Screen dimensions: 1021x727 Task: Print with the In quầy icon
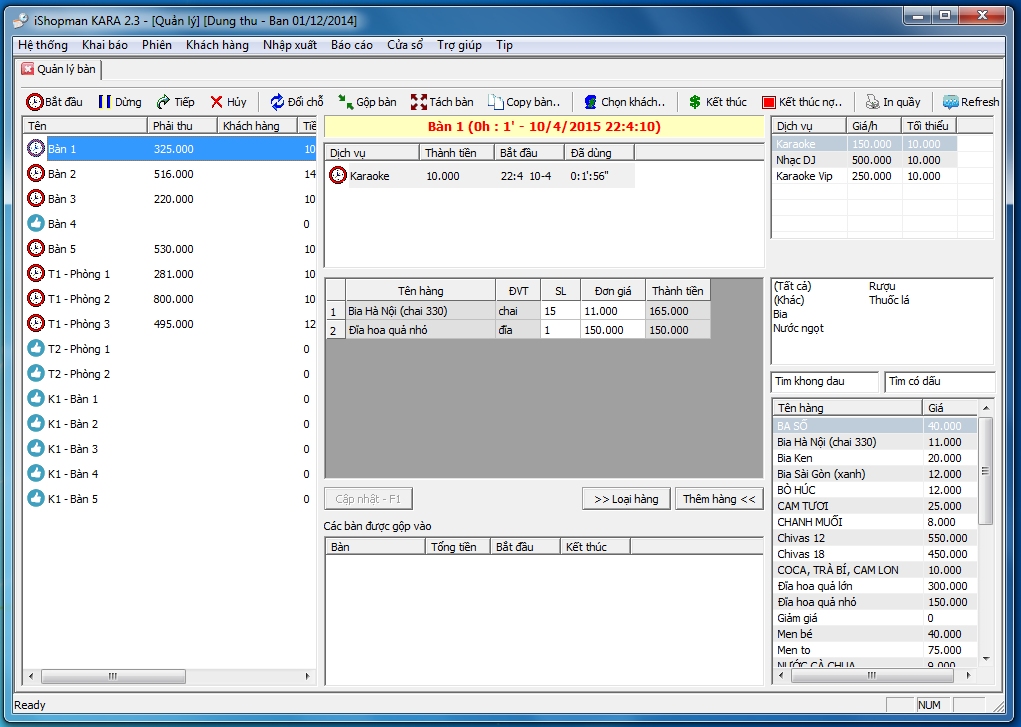pyautogui.click(x=873, y=102)
